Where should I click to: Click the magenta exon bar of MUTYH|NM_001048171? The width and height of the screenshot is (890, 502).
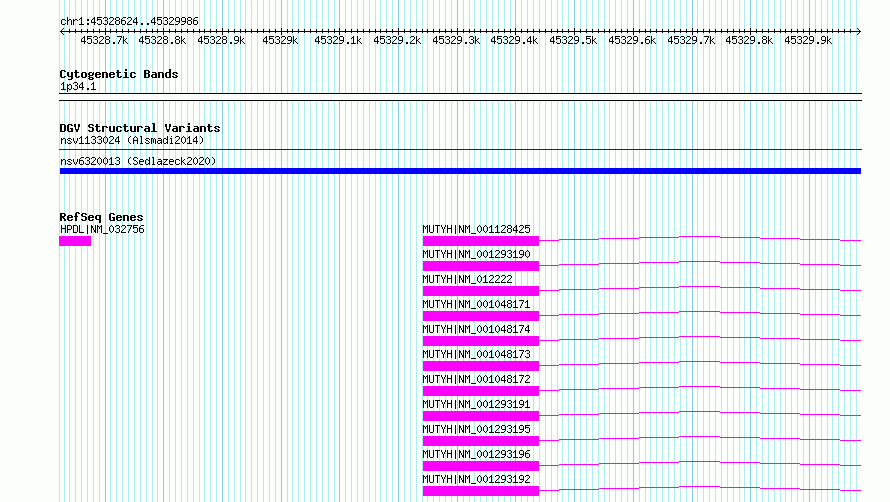481,316
